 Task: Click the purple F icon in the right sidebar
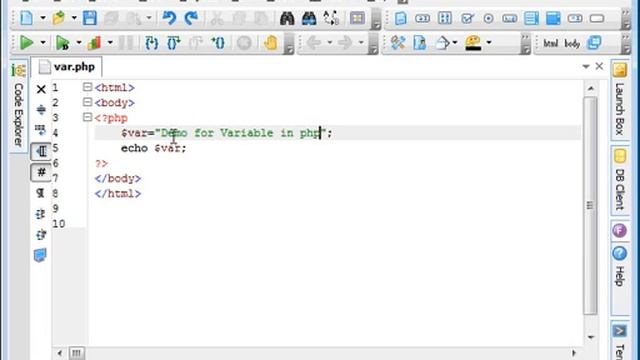click(619, 231)
